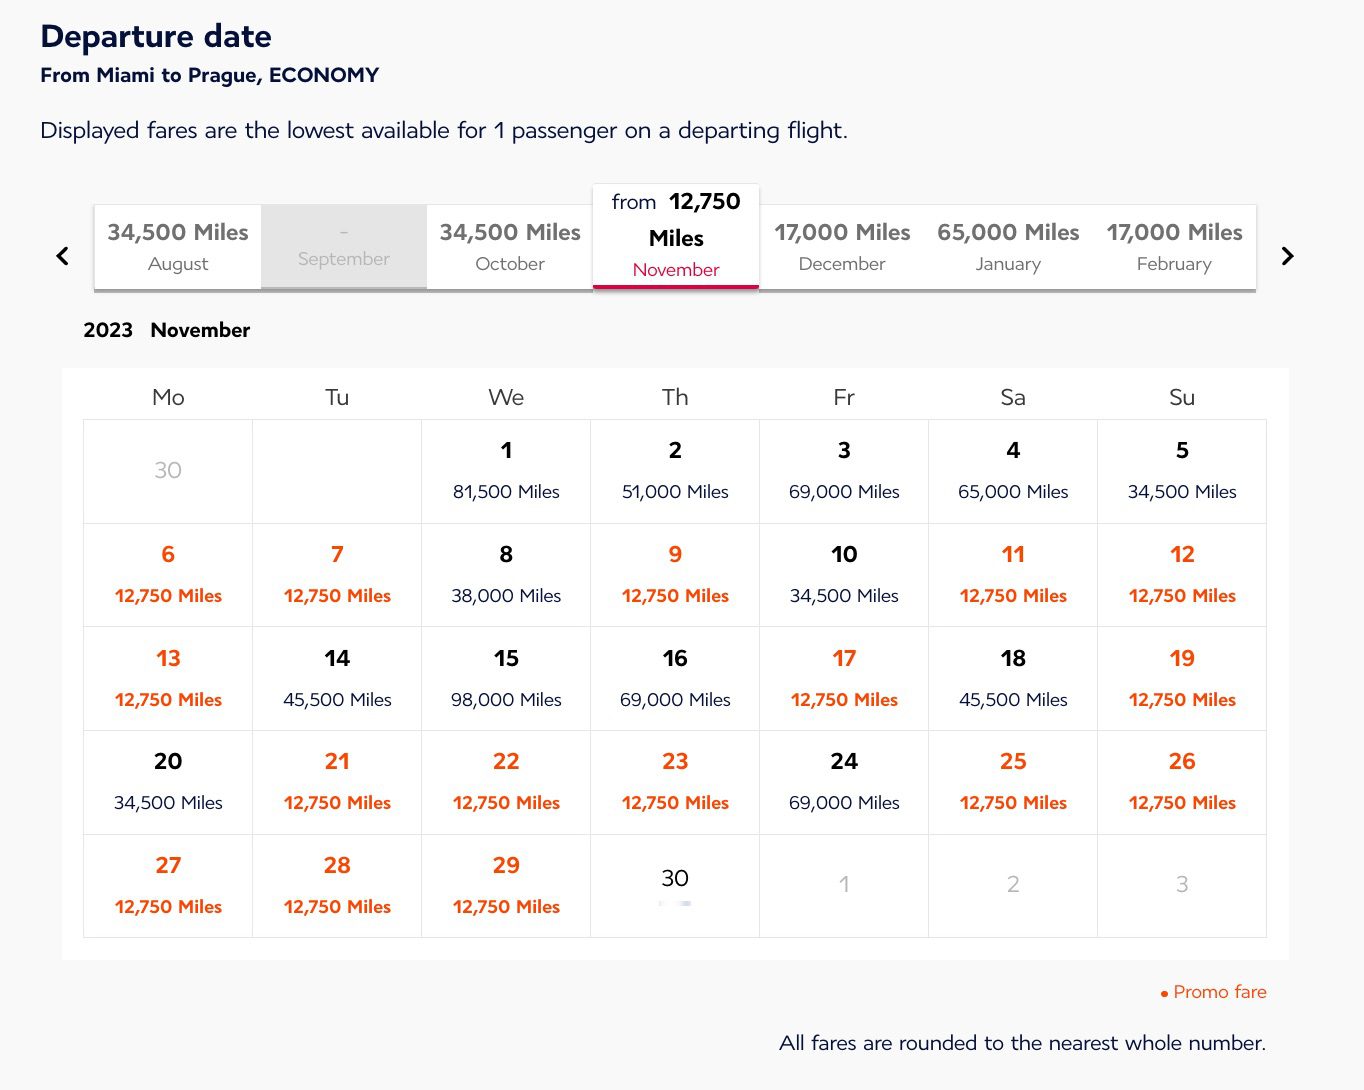Choose November 29 promo fare date
Viewport: 1364px width, 1090px height.
(506, 886)
